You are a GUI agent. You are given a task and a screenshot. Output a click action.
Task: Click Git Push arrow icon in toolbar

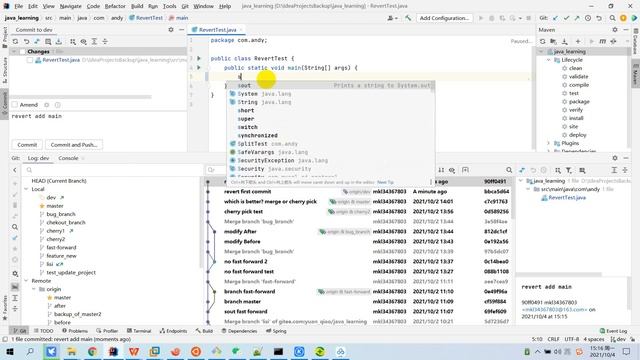(x=577, y=18)
